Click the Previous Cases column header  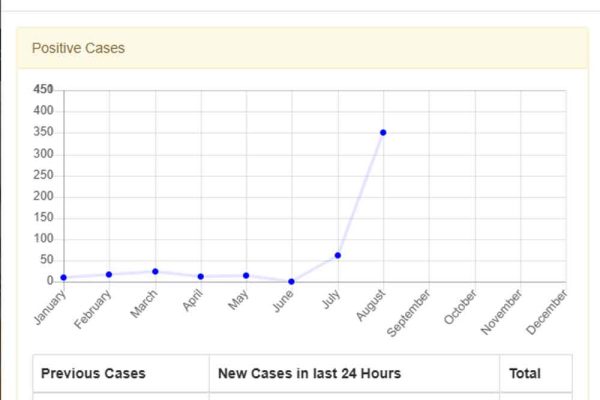(x=93, y=373)
